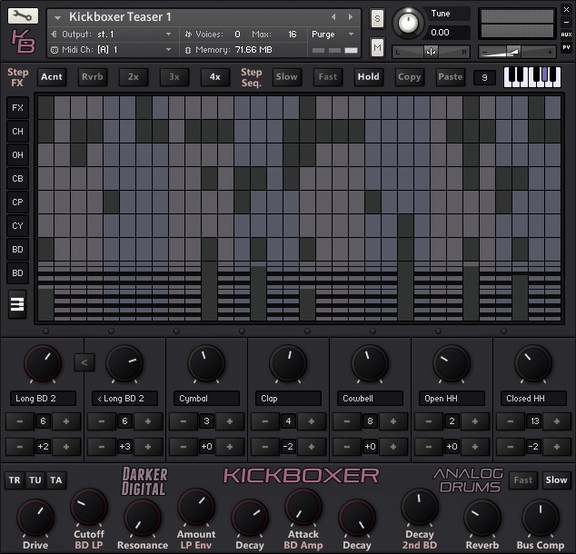The height and width of the screenshot is (554, 576).
Task: Toggle the Hold button
Action: tap(368, 77)
